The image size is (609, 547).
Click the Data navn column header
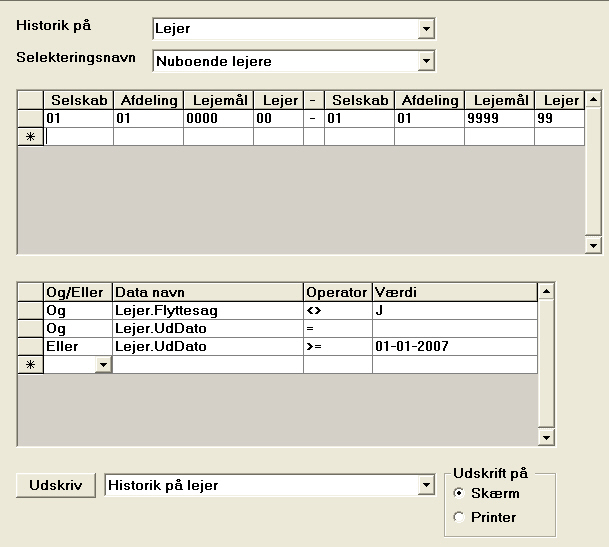(x=207, y=291)
